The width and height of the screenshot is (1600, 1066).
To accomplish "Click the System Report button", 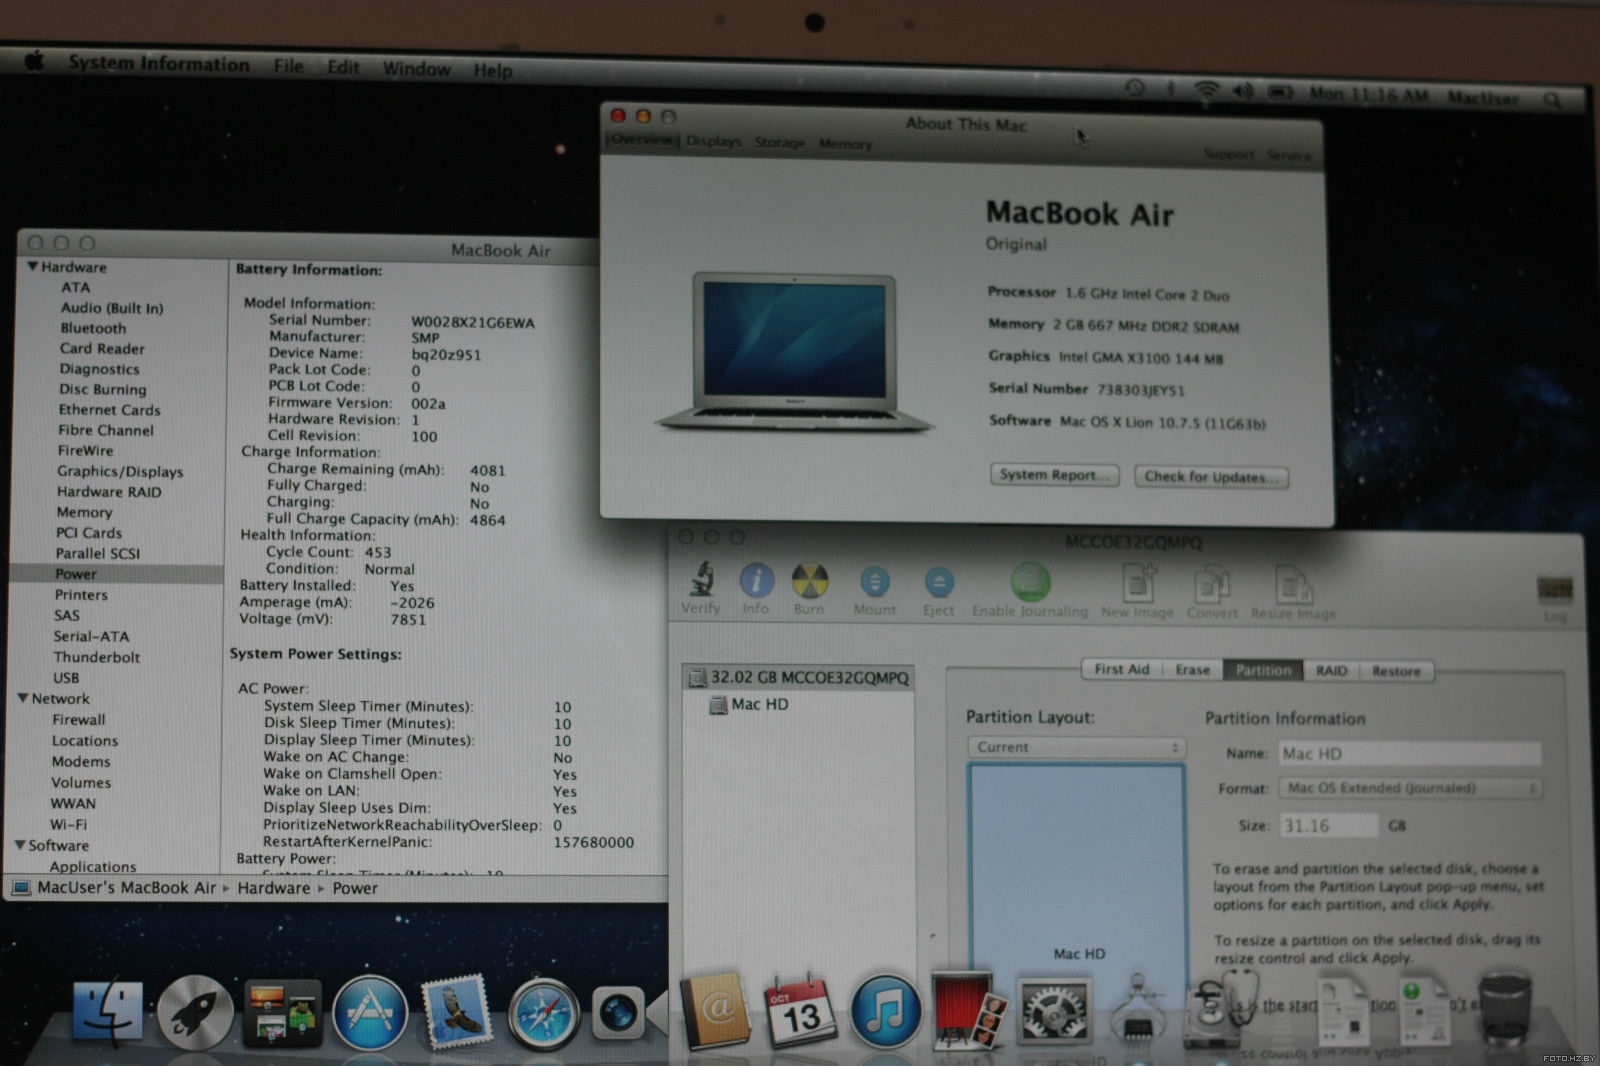I will click(x=1054, y=475).
